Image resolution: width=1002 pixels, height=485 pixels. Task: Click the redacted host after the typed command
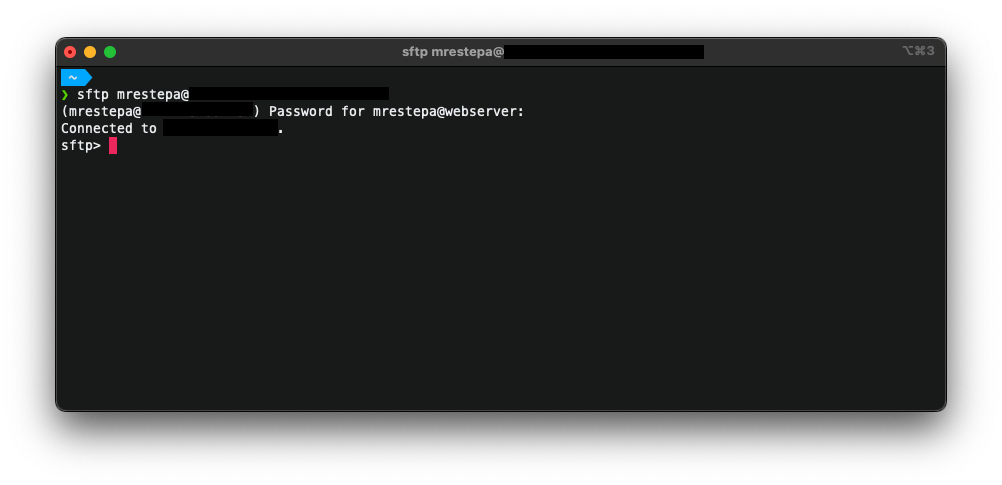click(289, 94)
